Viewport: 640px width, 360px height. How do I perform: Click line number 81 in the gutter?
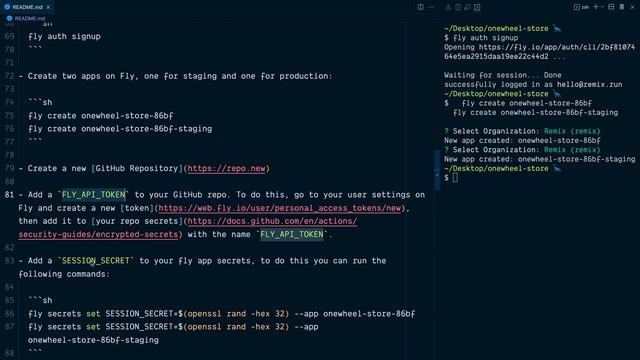pyautogui.click(x=9, y=195)
